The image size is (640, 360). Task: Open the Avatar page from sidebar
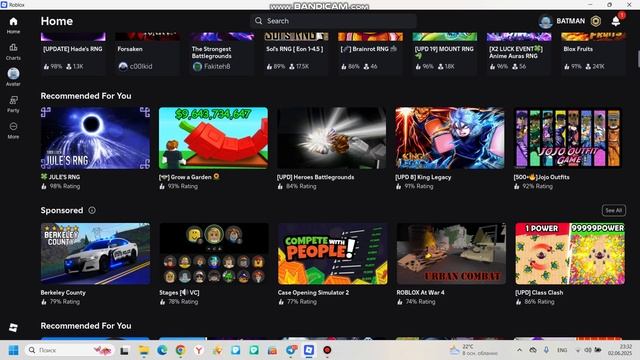tap(13, 77)
